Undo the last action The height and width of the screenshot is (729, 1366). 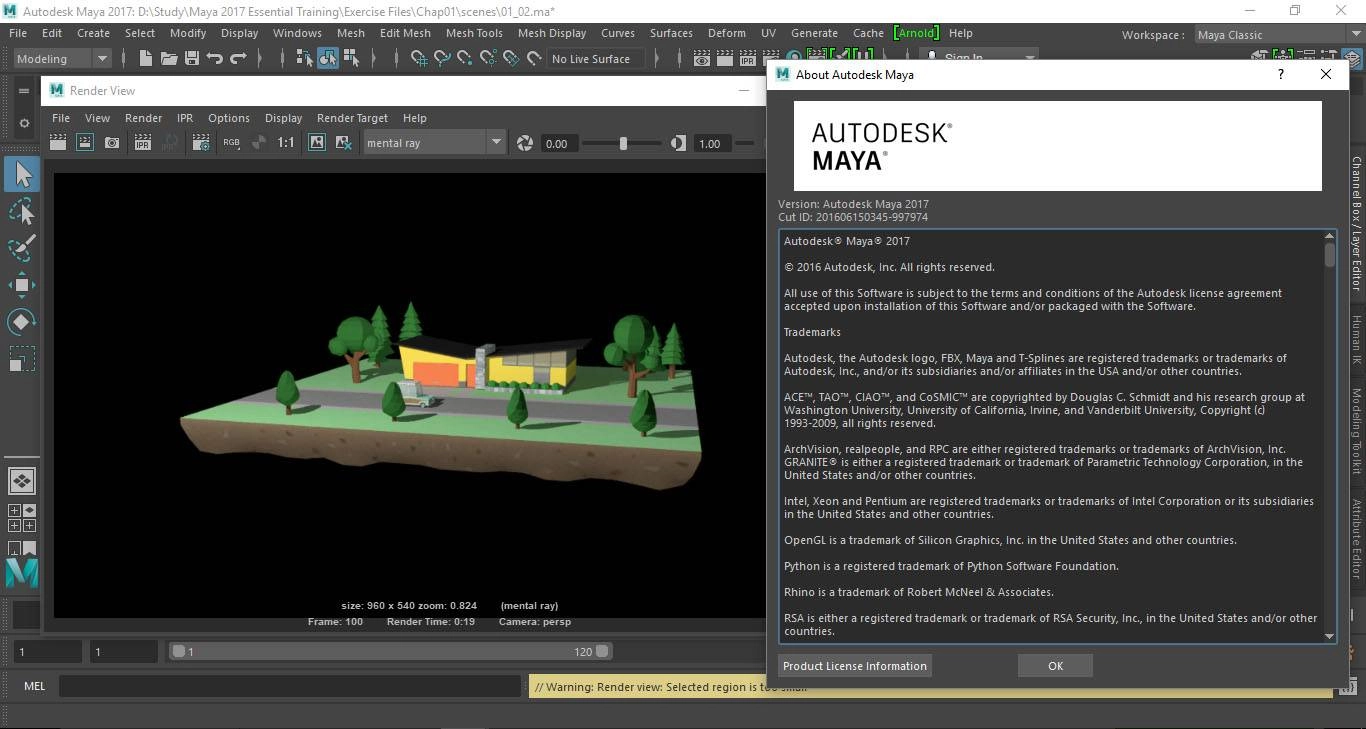pyautogui.click(x=215, y=59)
